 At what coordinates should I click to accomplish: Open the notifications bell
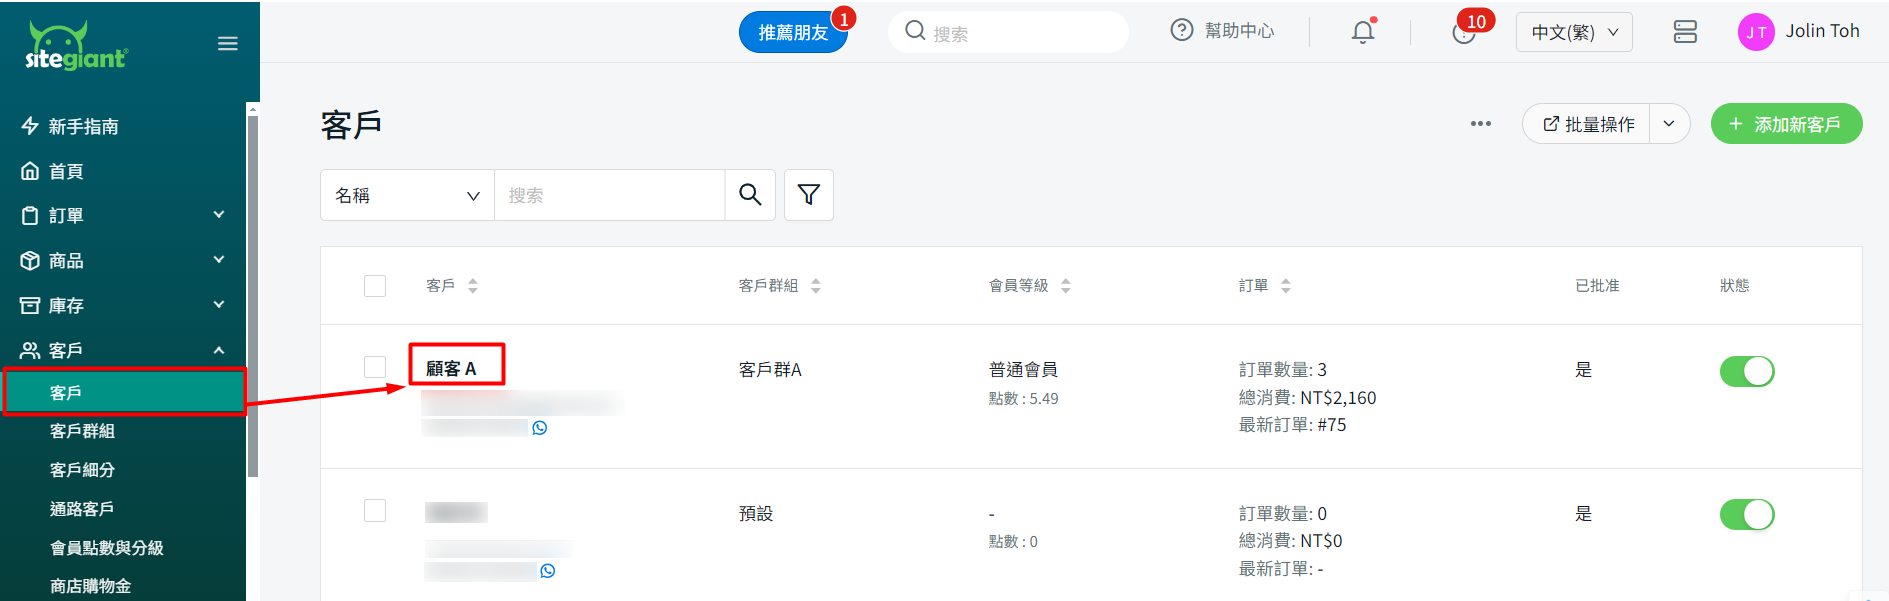click(x=1363, y=32)
